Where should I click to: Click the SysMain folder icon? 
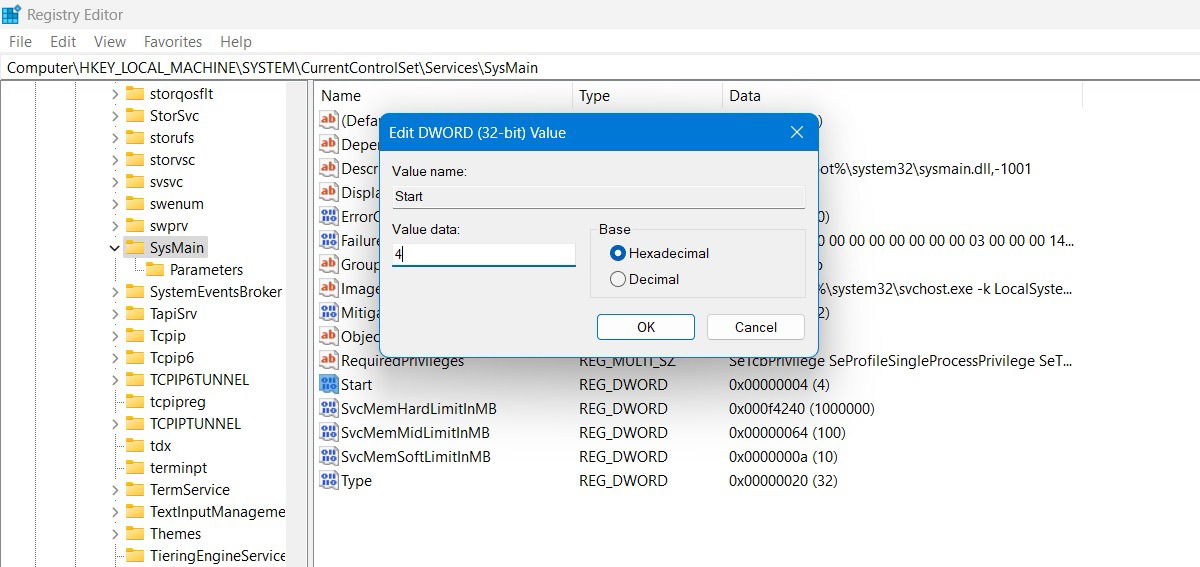(x=134, y=248)
